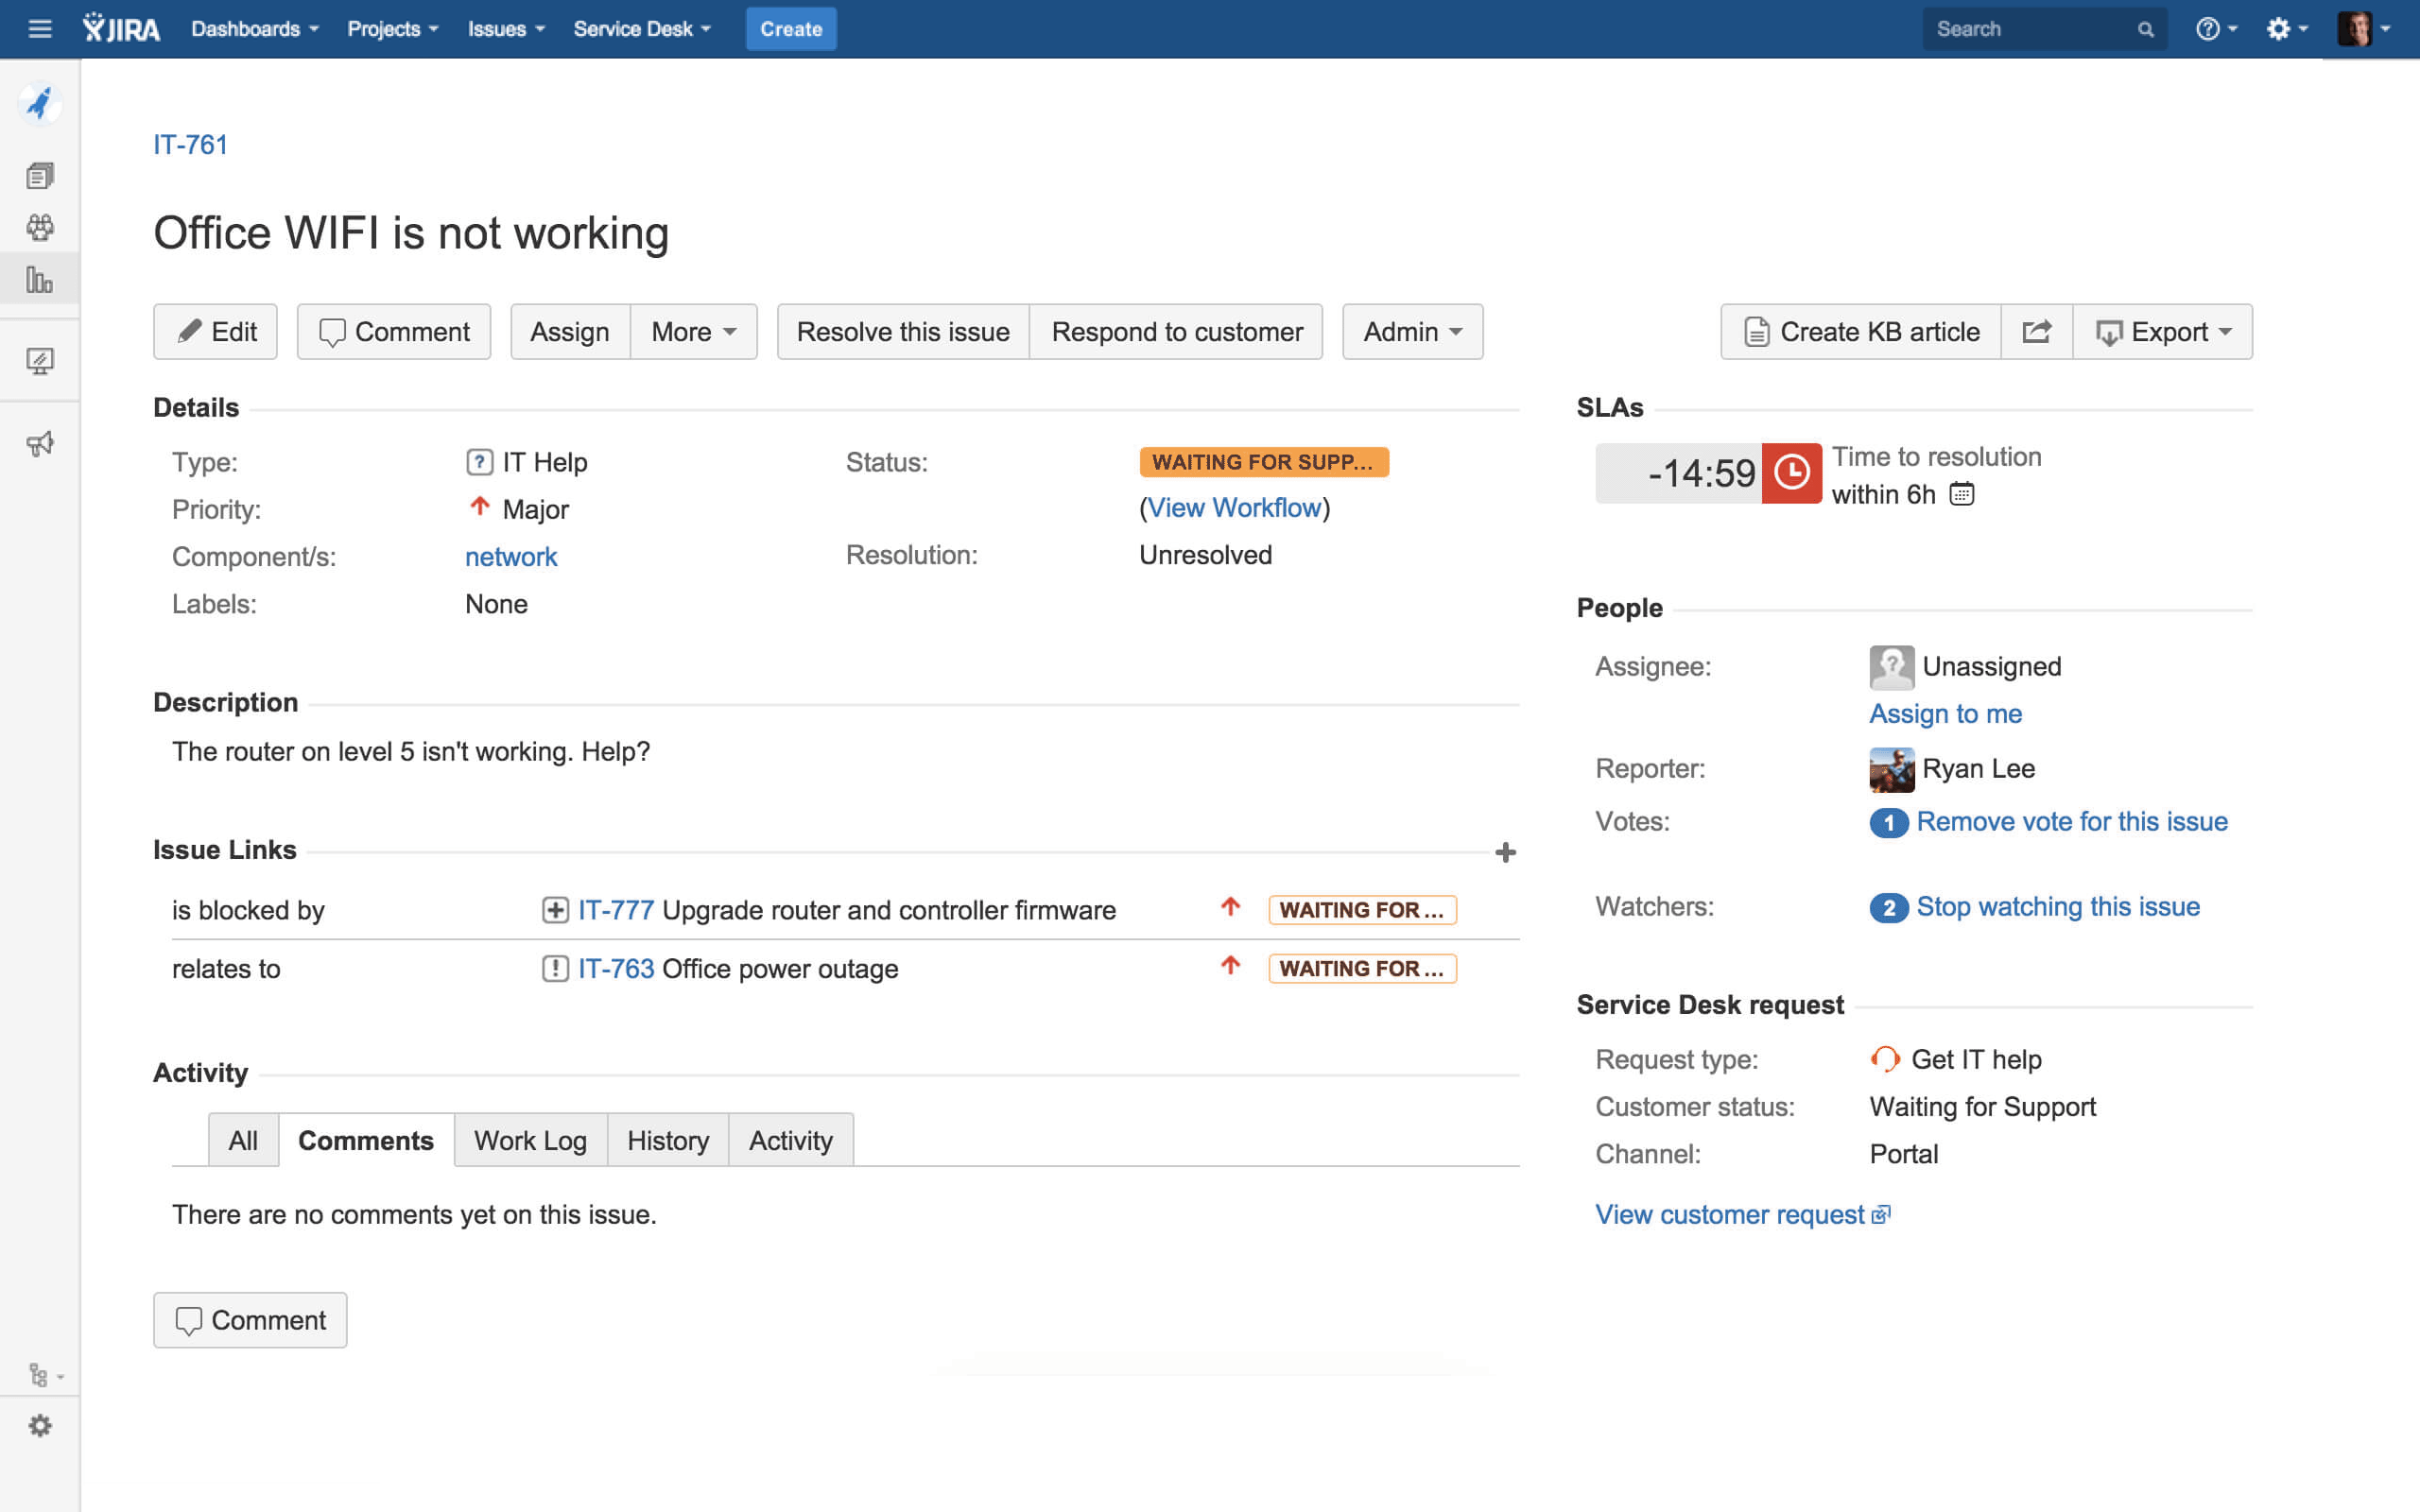The width and height of the screenshot is (2420, 1512).
Task: Stop watching this issue
Action: pyautogui.click(x=2058, y=906)
